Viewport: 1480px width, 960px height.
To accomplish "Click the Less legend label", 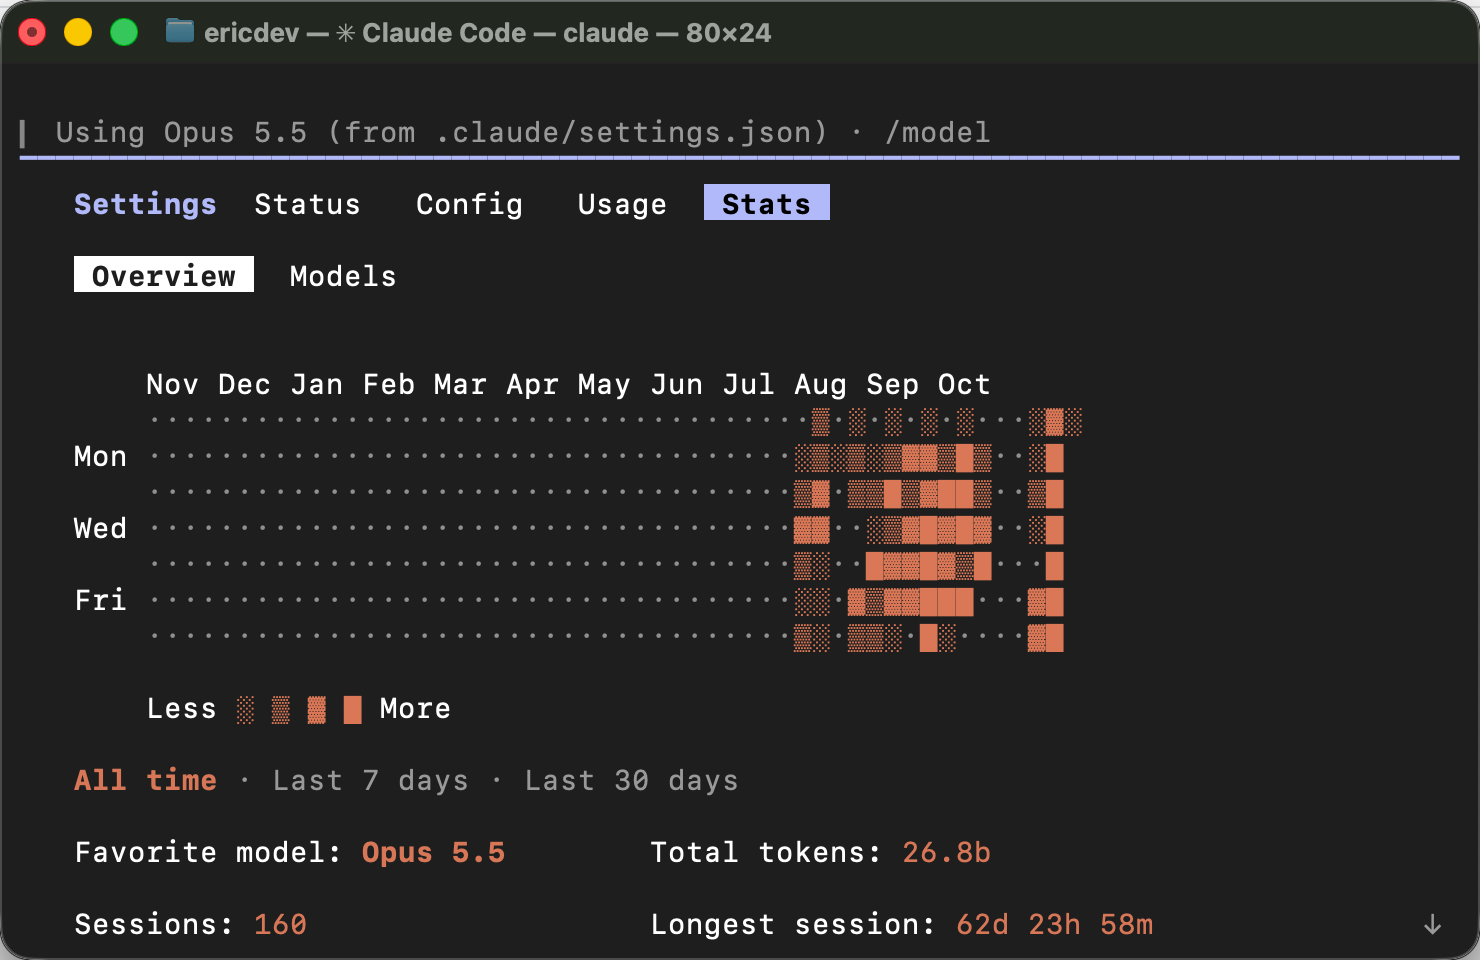I will pos(181,708).
